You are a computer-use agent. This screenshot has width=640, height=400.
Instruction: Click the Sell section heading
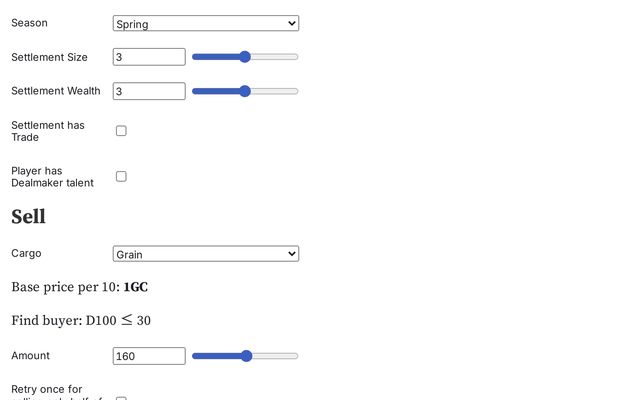pos(28,216)
